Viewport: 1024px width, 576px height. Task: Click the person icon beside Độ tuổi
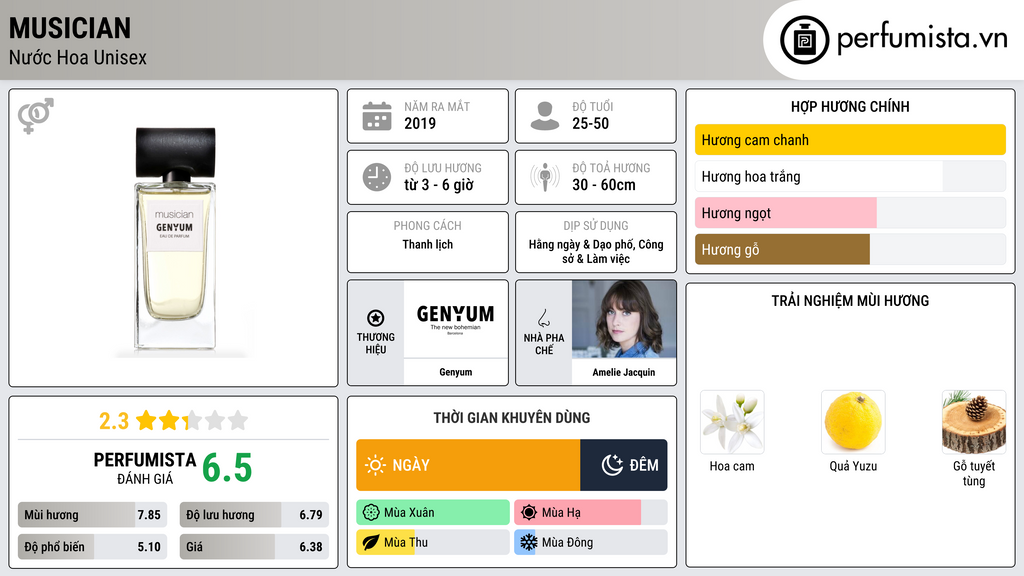coord(545,116)
